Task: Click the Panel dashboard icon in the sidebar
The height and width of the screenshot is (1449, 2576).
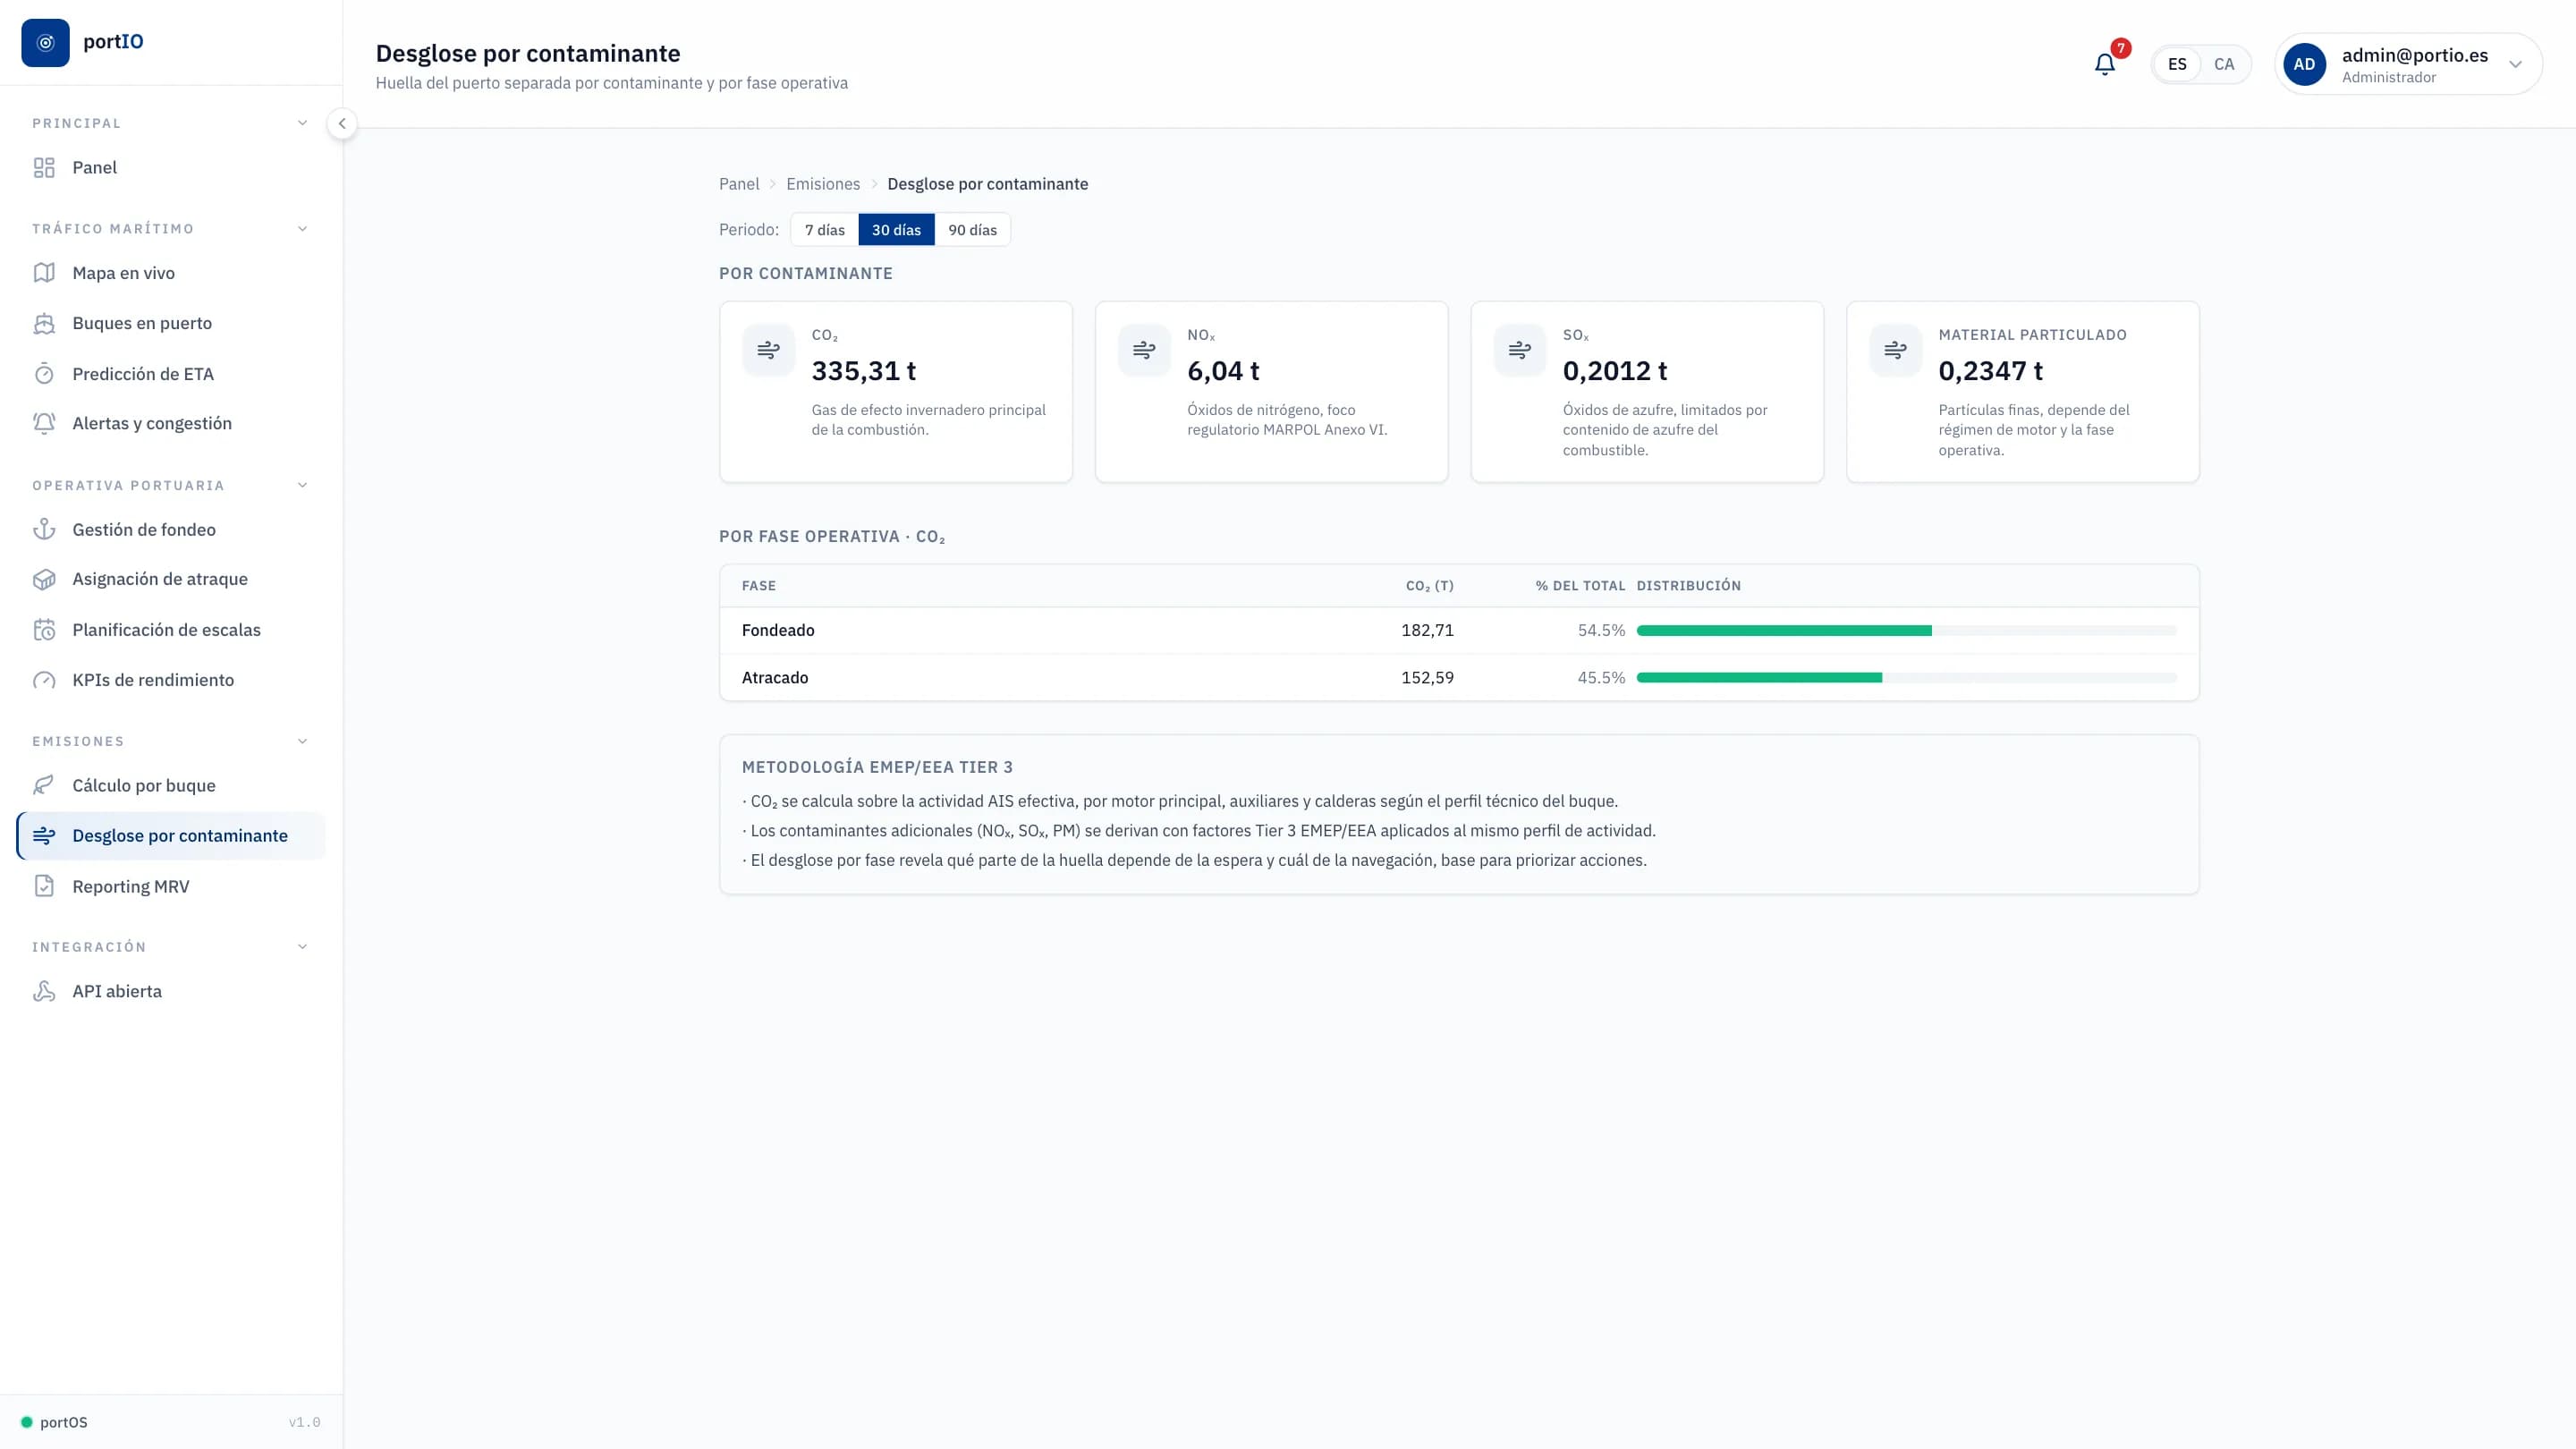Action: click(x=44, y=167)
